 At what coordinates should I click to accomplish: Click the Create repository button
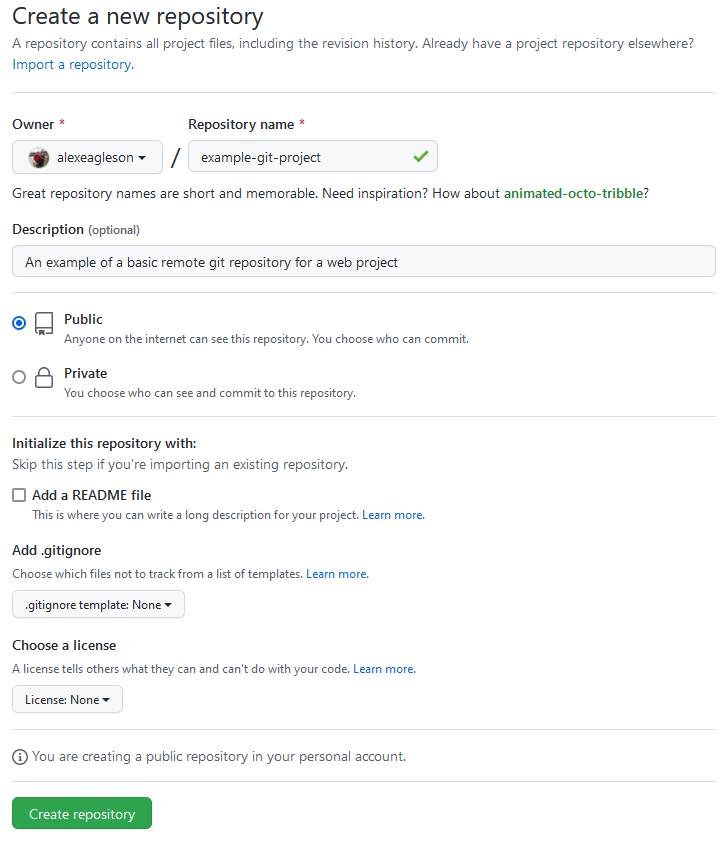pos(82,813)
